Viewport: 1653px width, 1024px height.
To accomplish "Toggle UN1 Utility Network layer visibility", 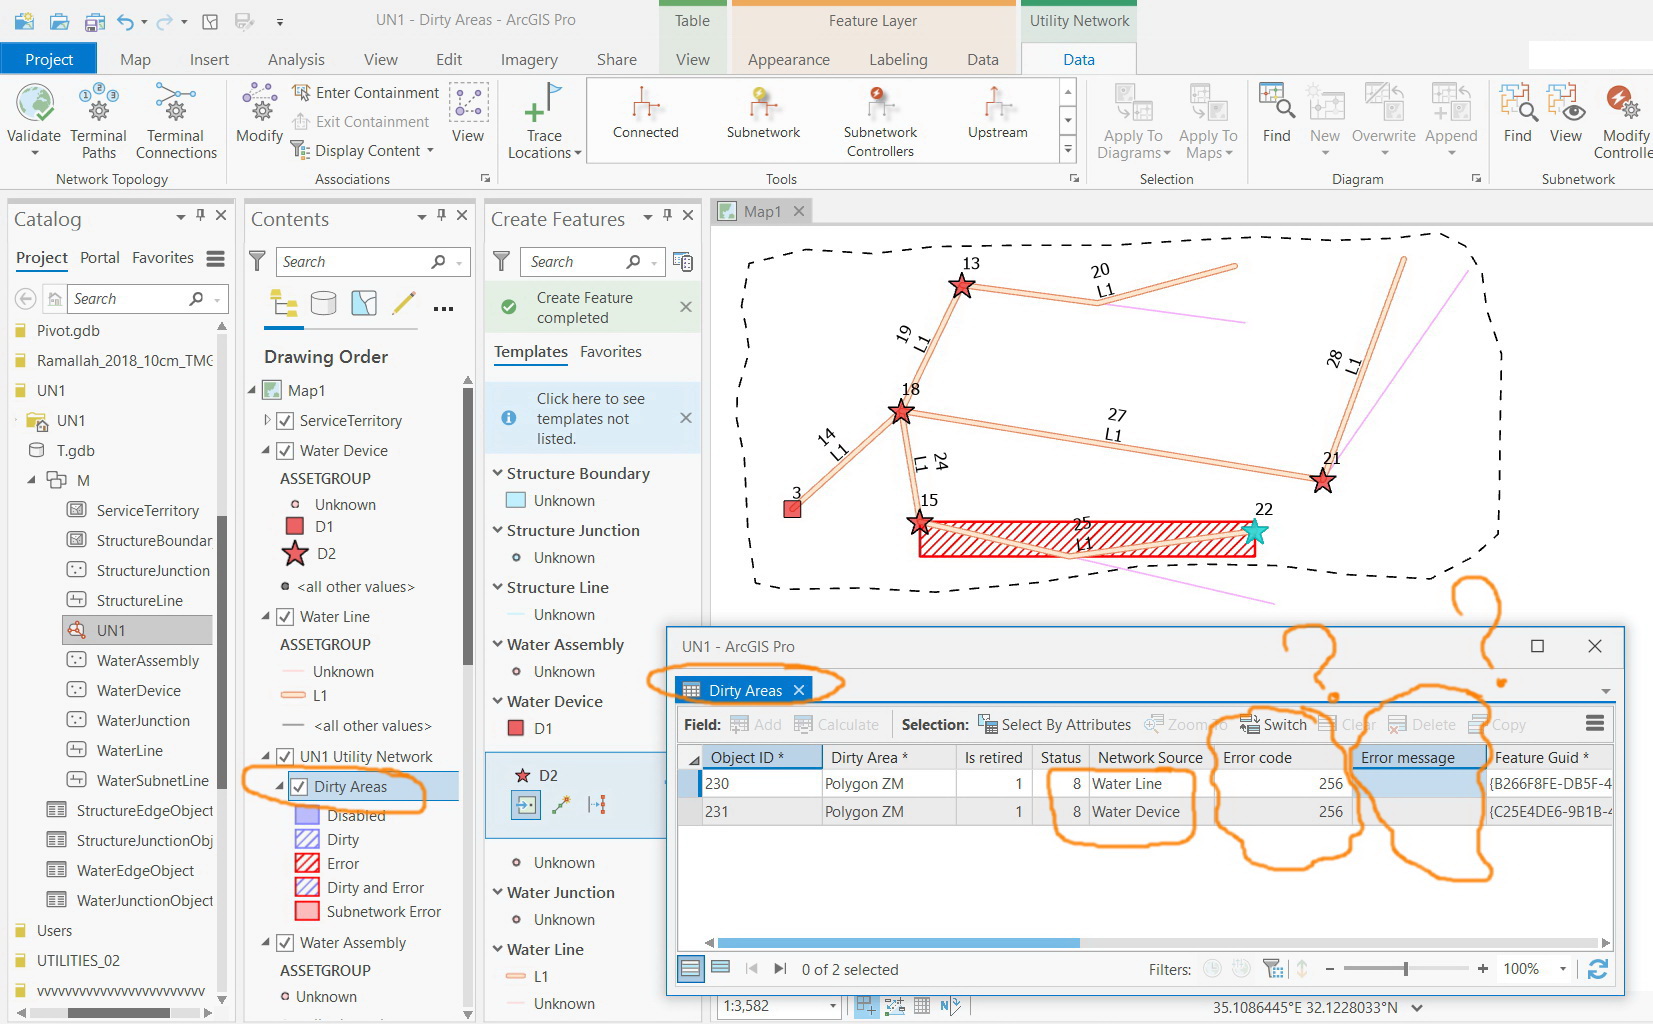I will tap(285, 757).
